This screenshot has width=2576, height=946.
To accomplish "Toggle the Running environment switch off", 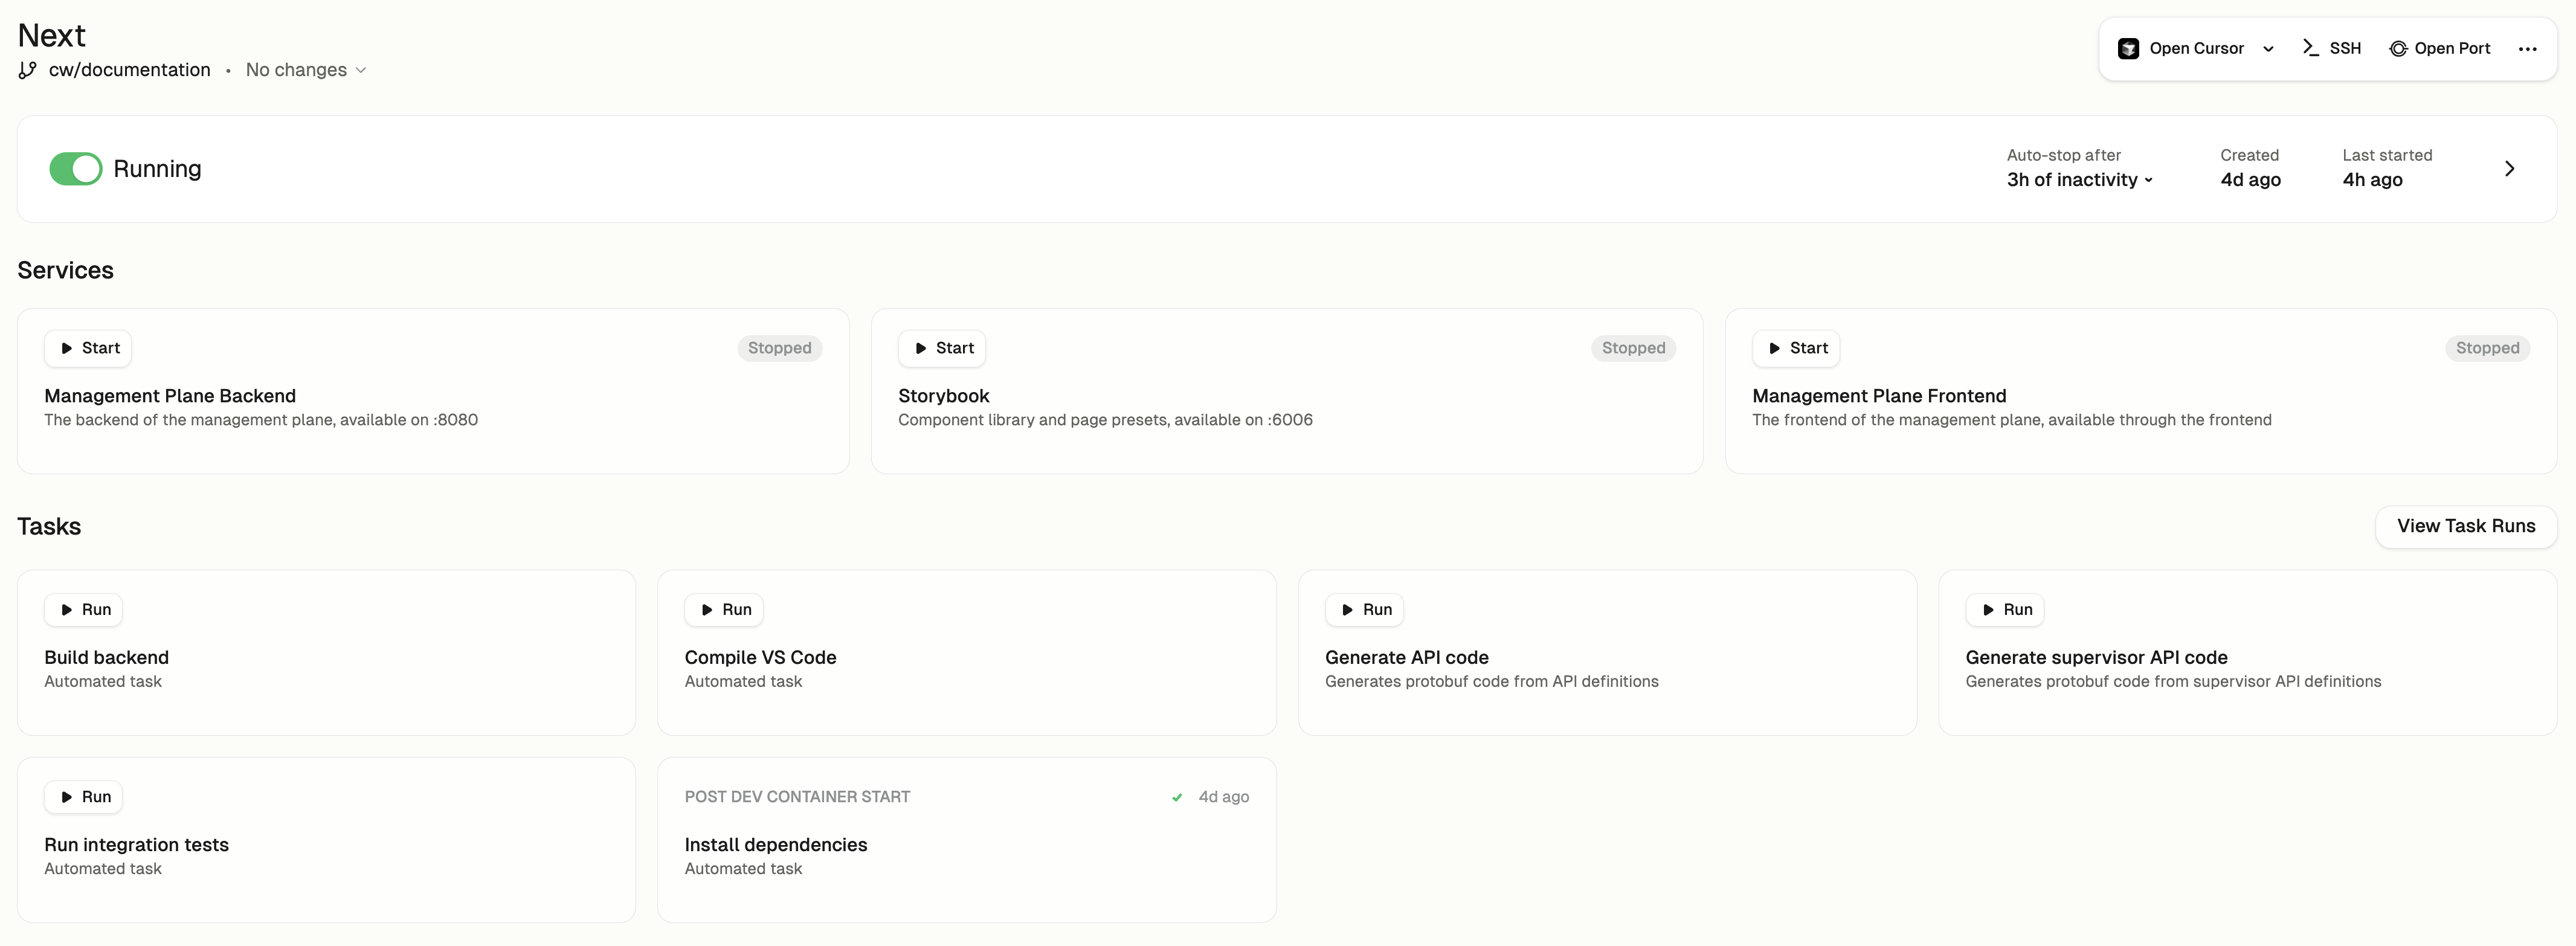I will (76, 169).
